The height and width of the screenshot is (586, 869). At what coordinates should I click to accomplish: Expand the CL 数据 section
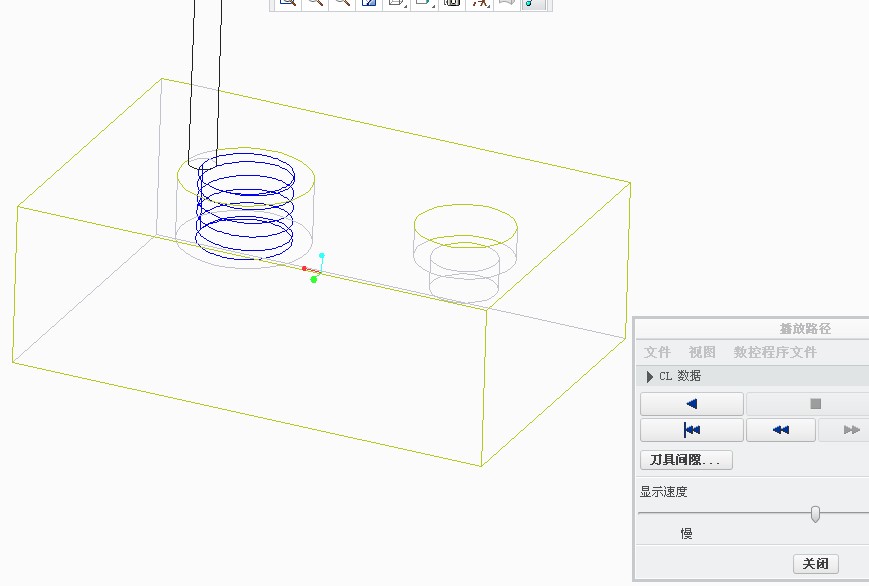click(650, 376)
